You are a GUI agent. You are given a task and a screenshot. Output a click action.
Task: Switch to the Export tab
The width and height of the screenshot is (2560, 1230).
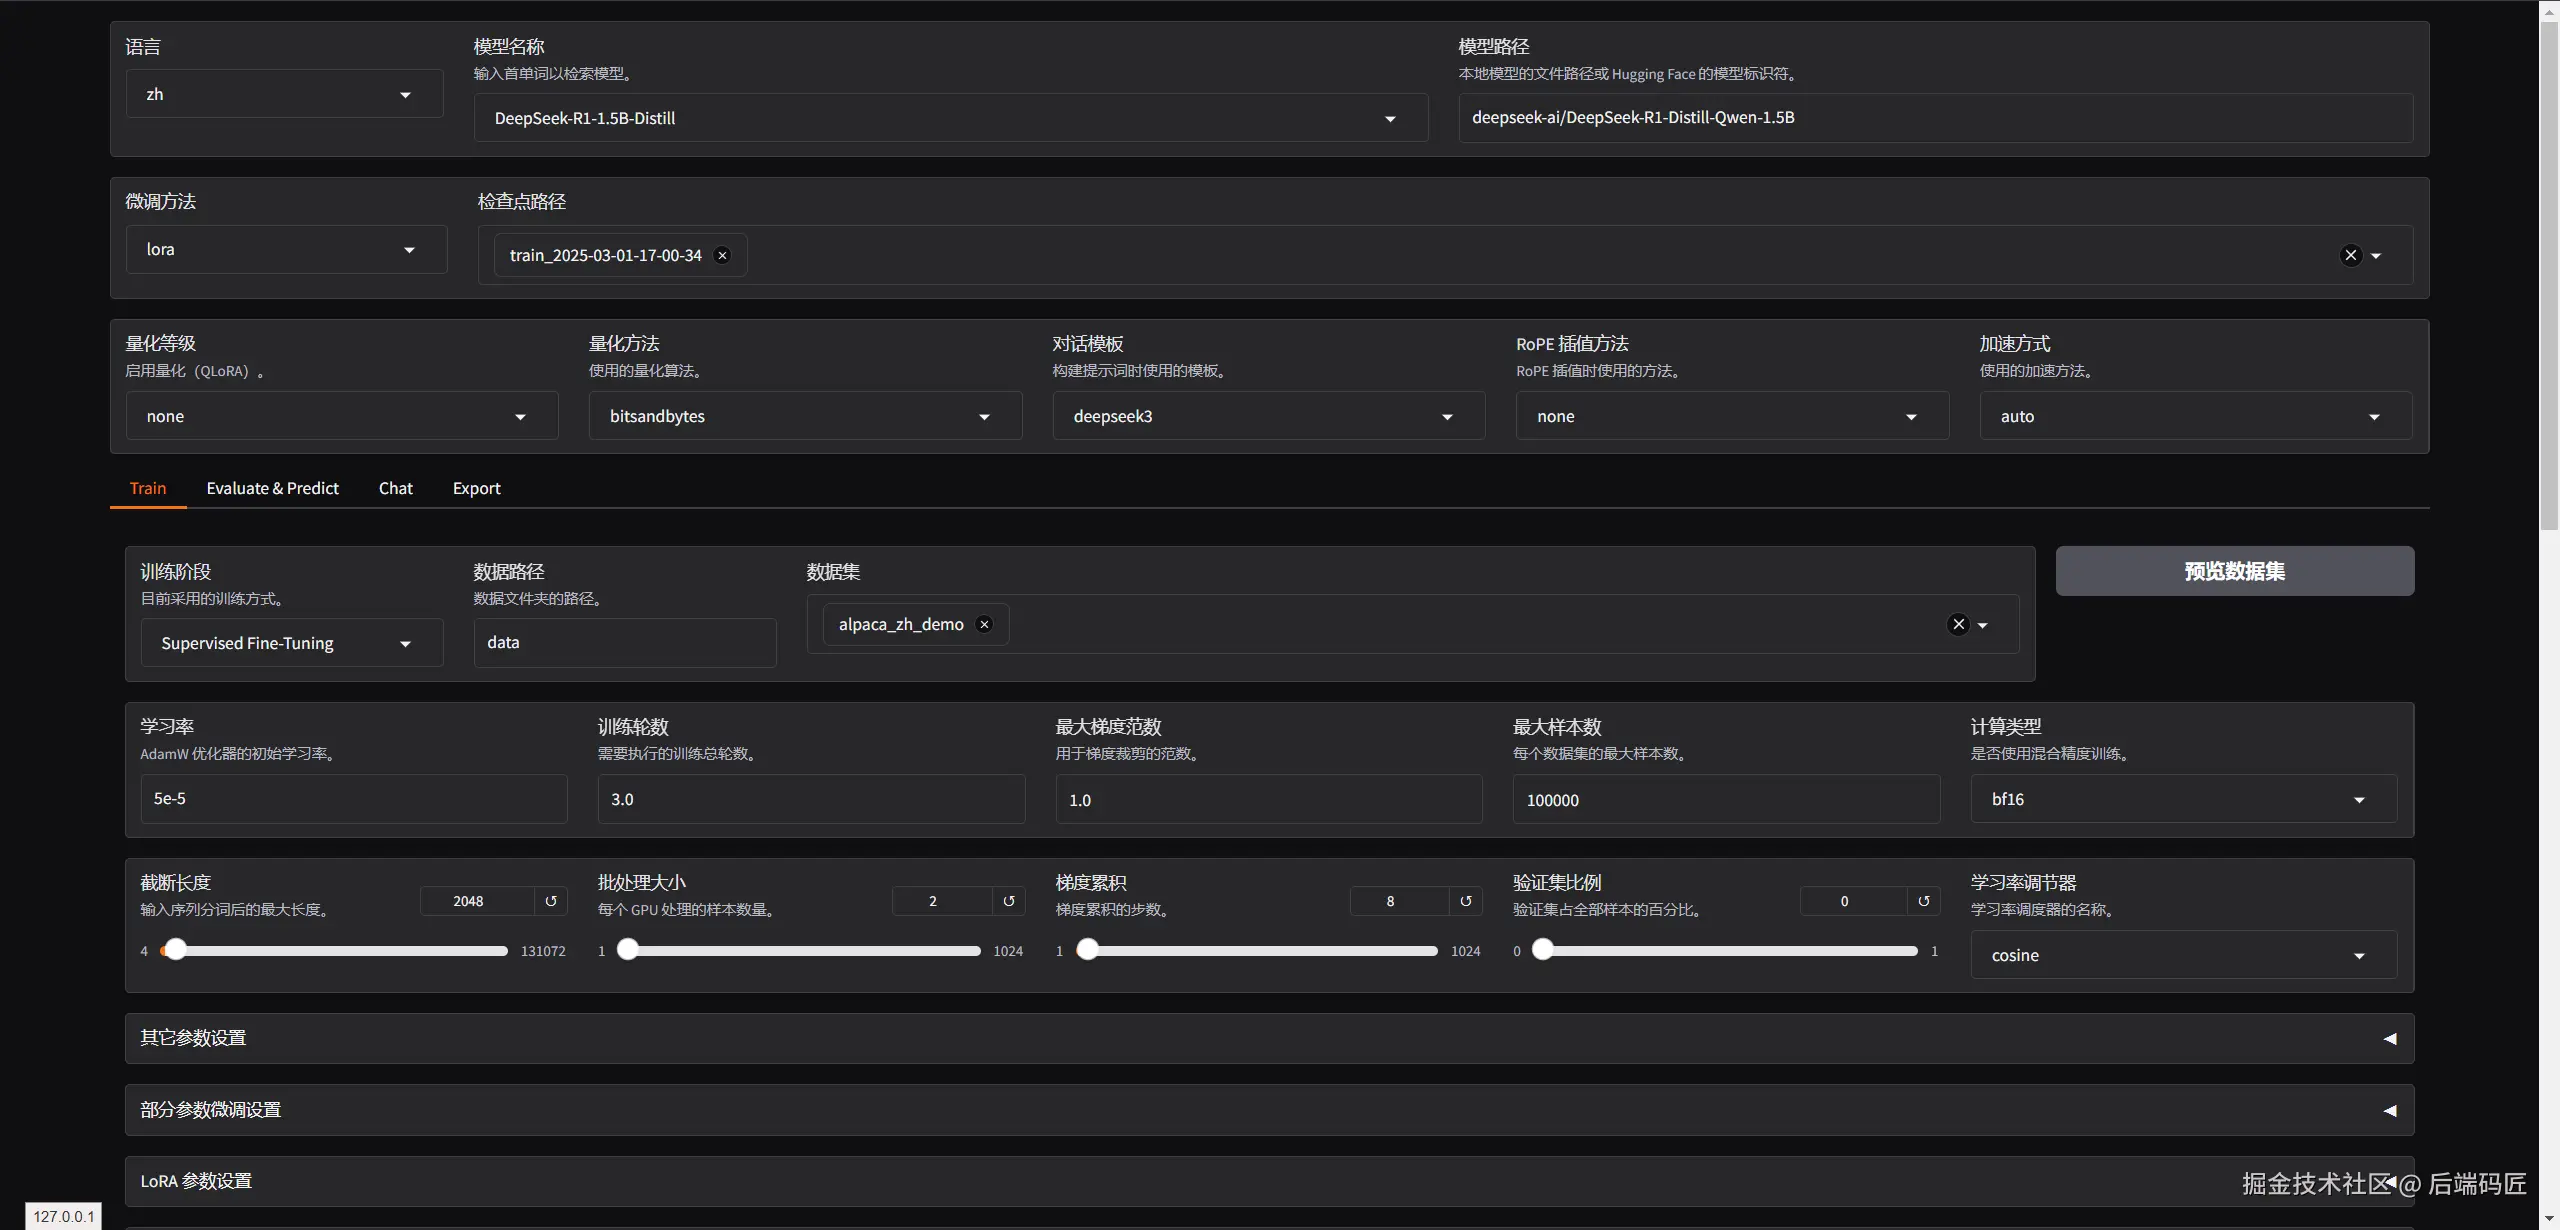coord(476,488)
